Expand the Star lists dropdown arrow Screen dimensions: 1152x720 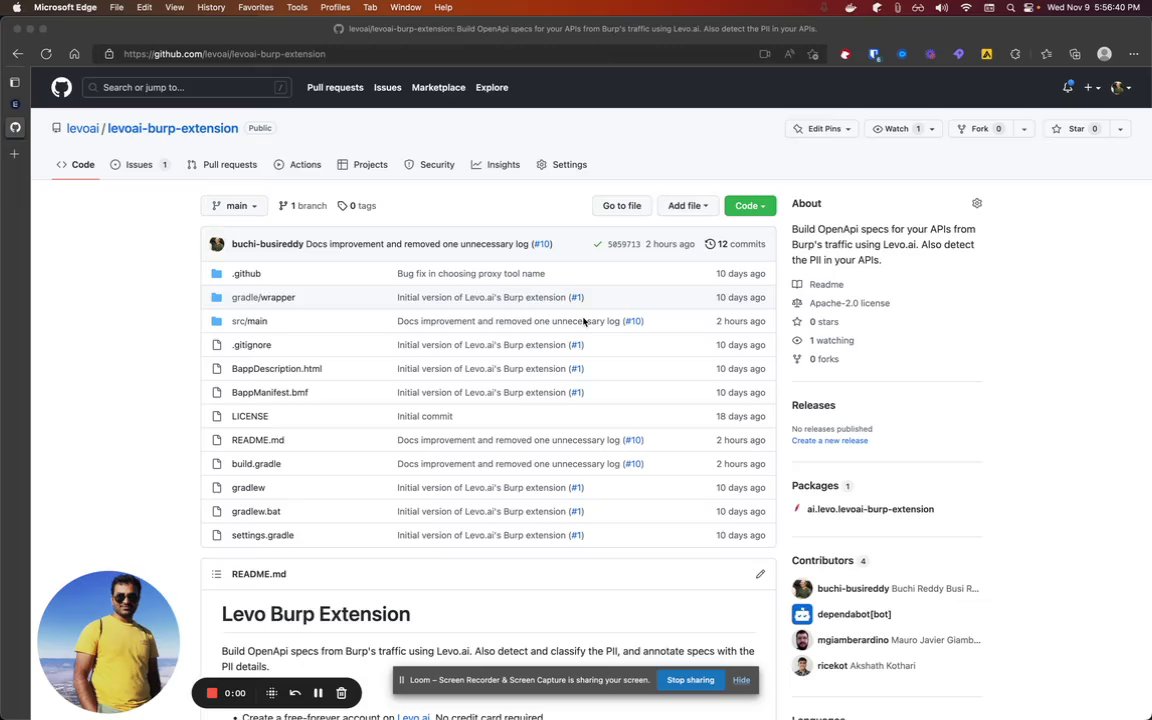pyautogui.click(x=1120, y=129)
